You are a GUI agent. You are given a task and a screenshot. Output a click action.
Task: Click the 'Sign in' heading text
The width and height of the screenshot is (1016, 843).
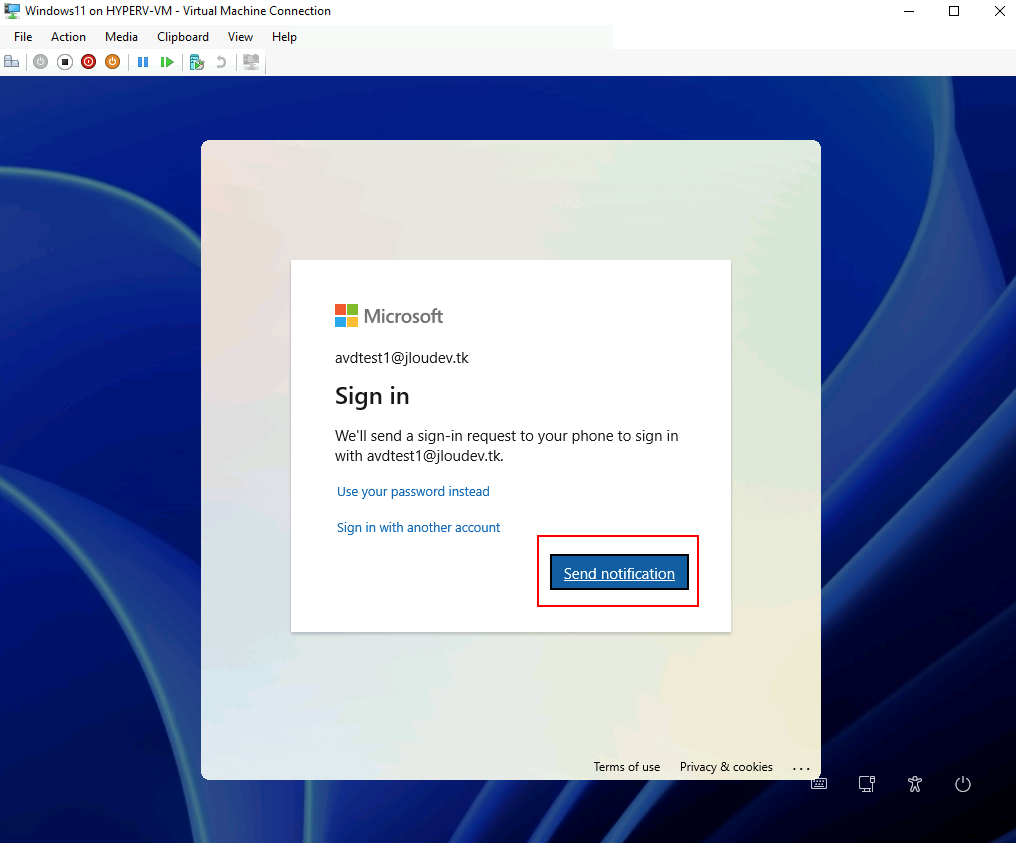pyautogui.click(x=372, y=396)
